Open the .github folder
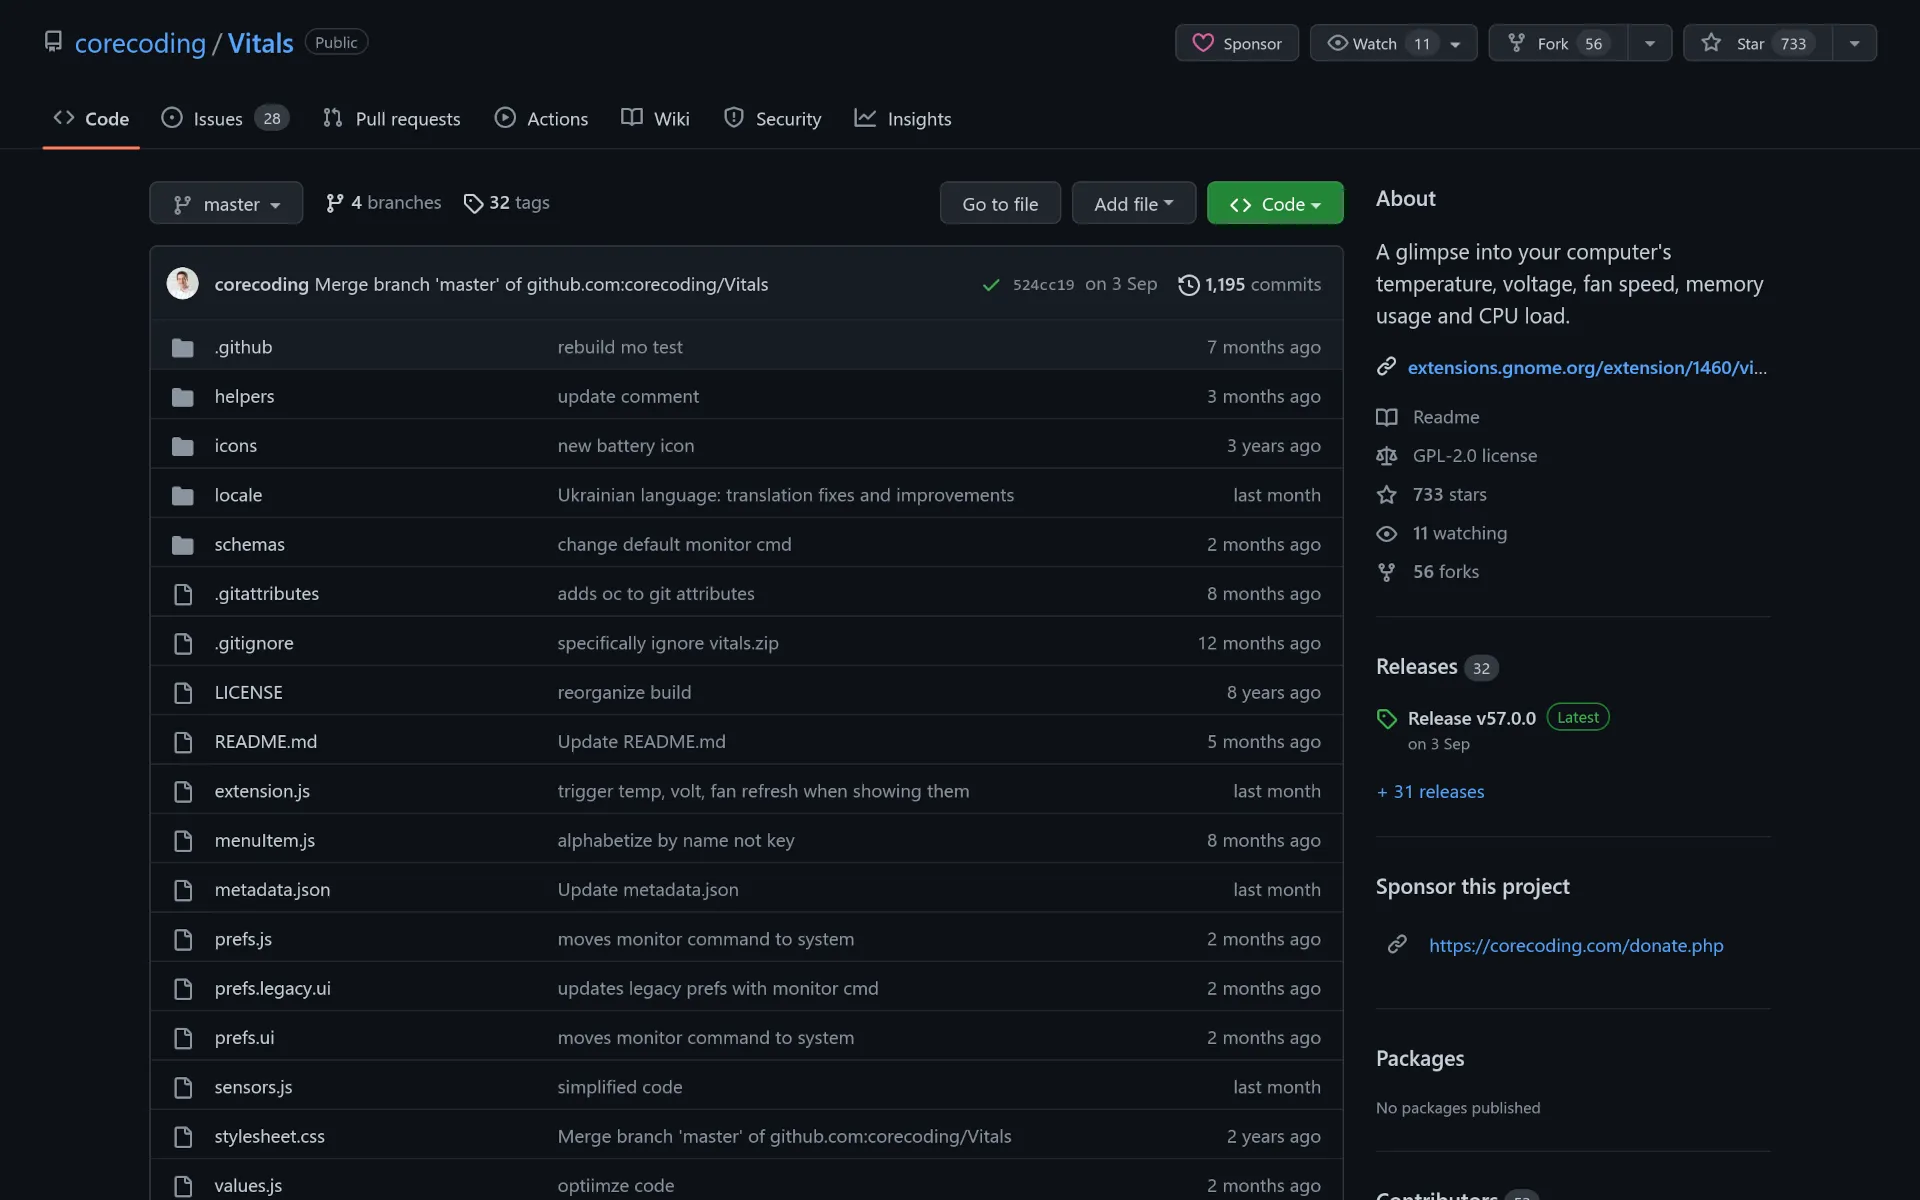The image size is (1920, 1200). pyautogui.click(x=243, y=347)
